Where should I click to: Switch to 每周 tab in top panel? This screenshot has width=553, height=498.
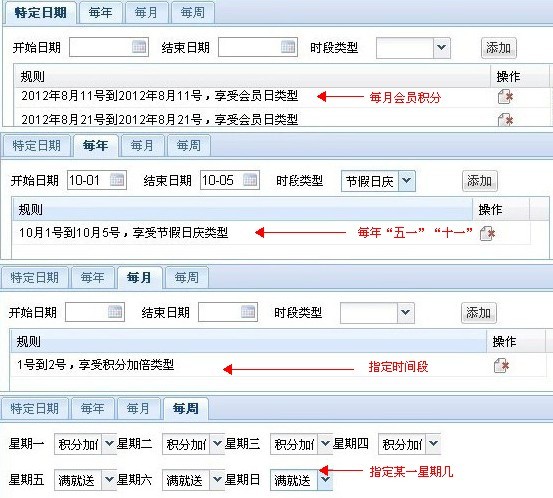pos(193,13)
